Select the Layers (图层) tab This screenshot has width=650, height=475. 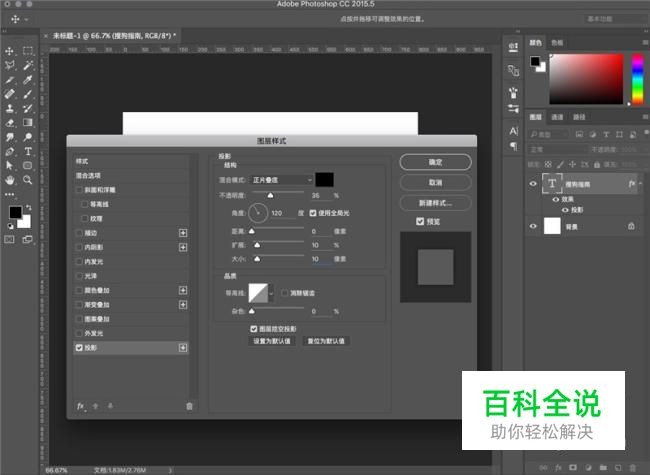tap(536, 117)
